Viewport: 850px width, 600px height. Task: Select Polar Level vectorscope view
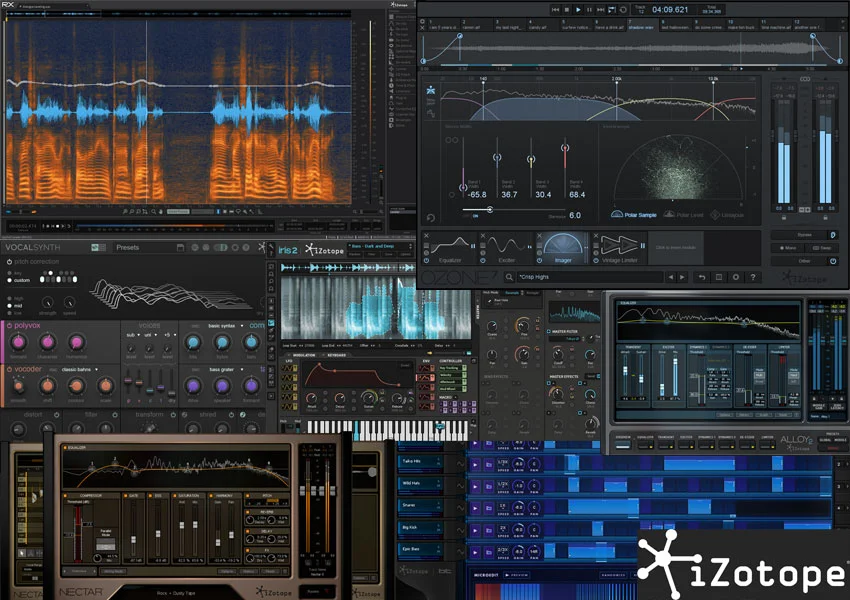[x=683, y=215]
